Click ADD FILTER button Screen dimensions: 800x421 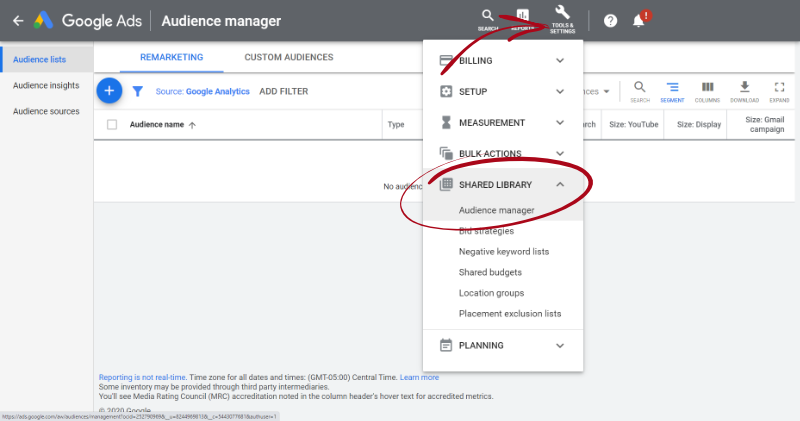284,91
